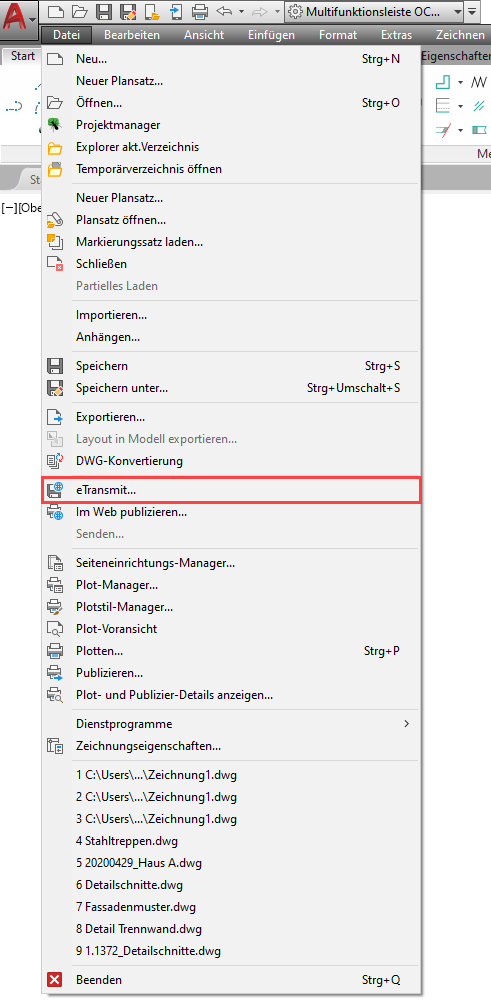The height and width of the screenshot is (1000, 491).
Task: Click the undo arrow in the top toolbar
Action: pos(224,11)
